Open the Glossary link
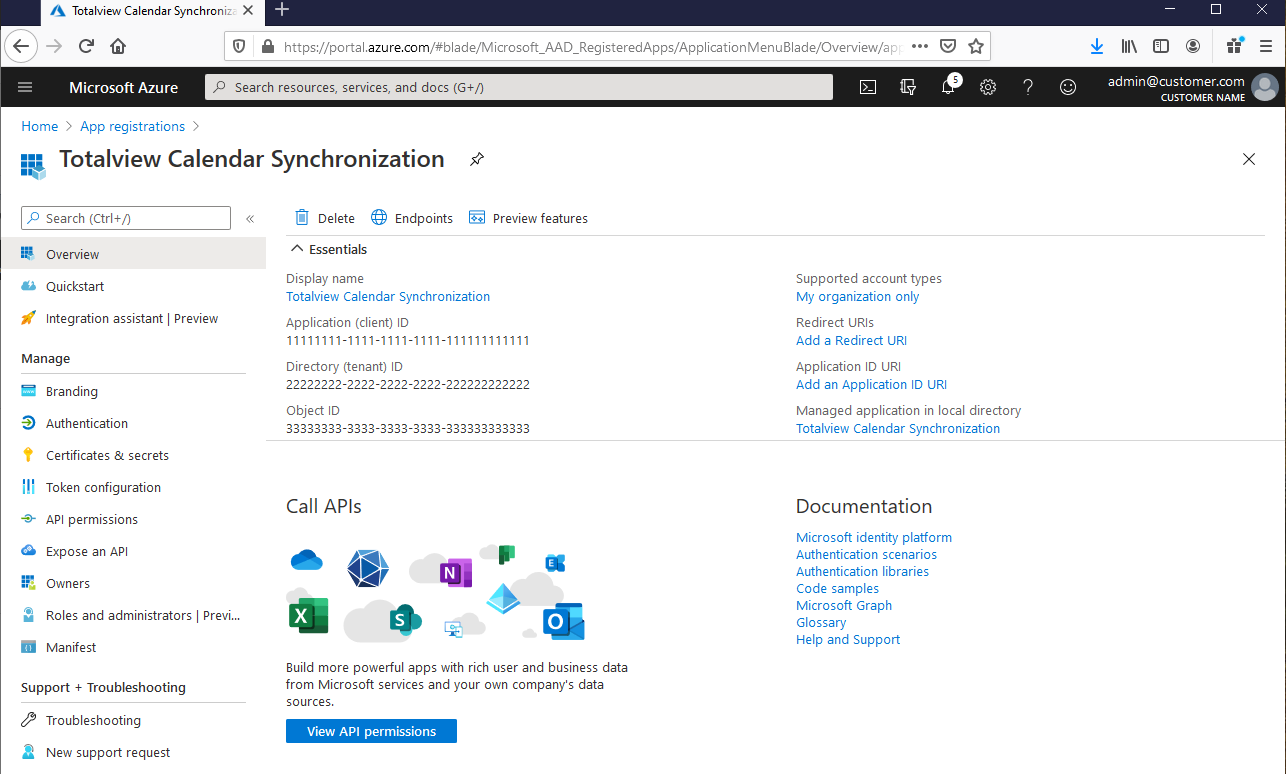The width and height of the screenshot is (1286, 774). click(x=821, y=622)
